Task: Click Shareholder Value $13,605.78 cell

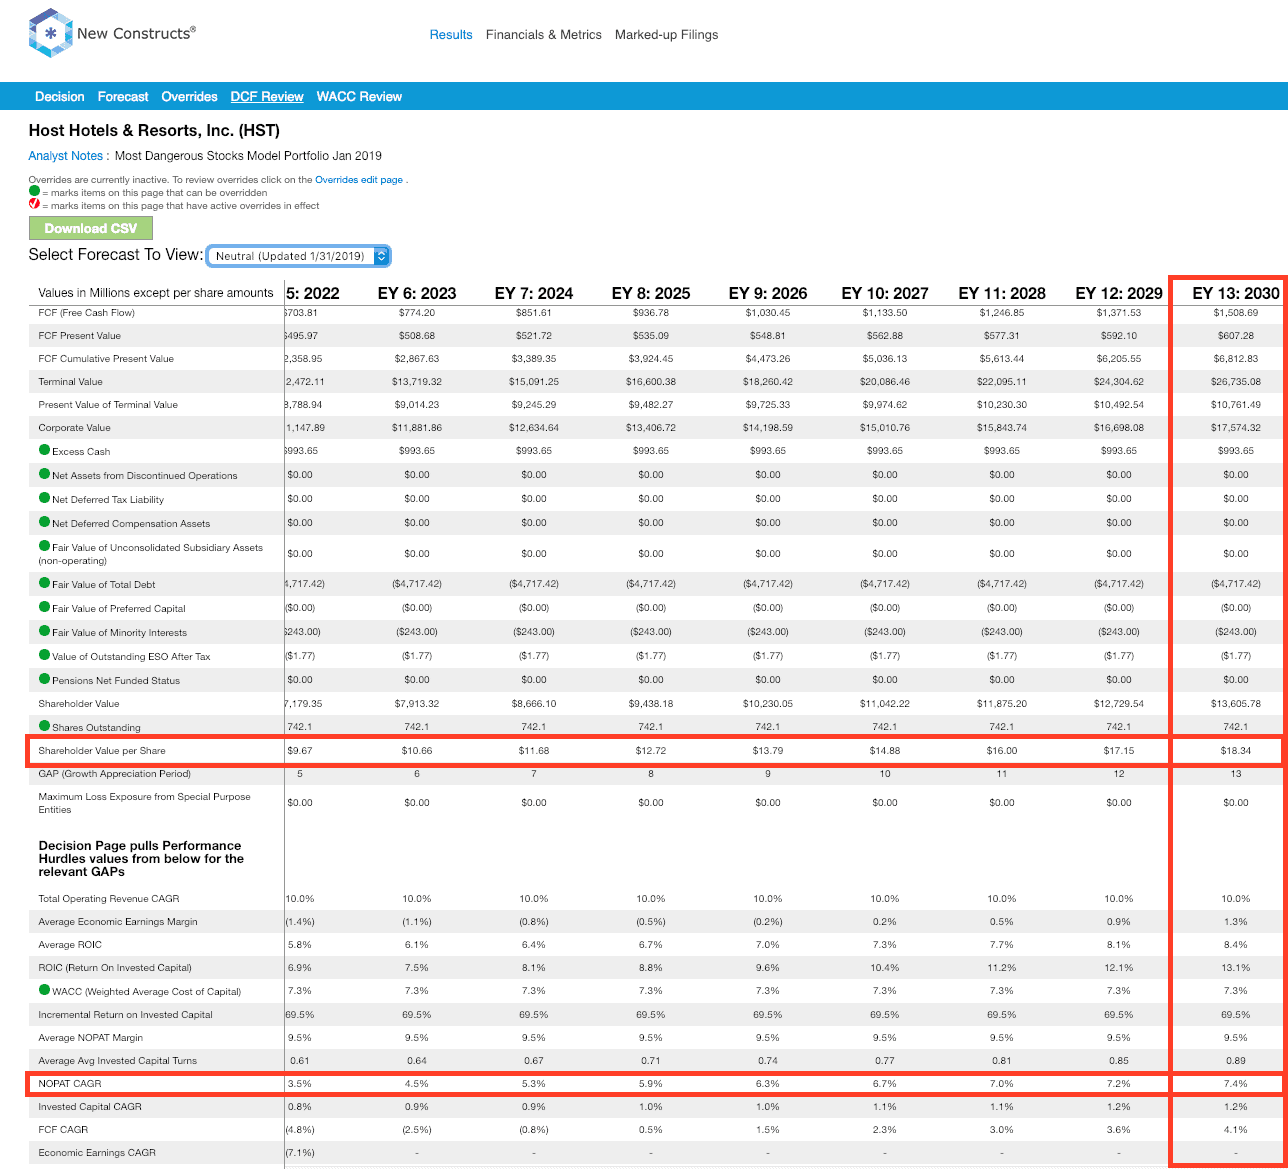Action: click(1236, 703)
